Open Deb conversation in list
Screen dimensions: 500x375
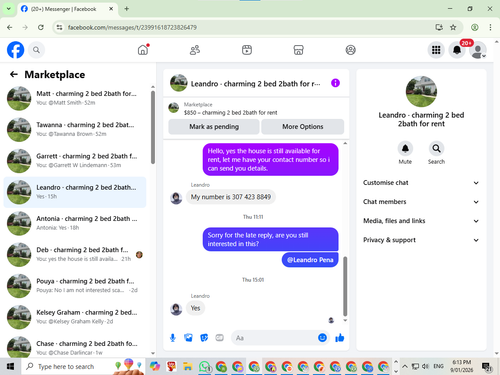point(75,254)
